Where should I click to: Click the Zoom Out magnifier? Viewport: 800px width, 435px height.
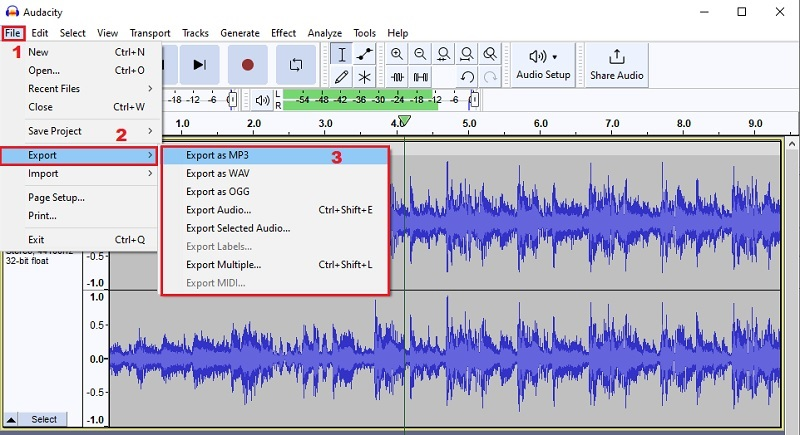[x=420, y=54]
